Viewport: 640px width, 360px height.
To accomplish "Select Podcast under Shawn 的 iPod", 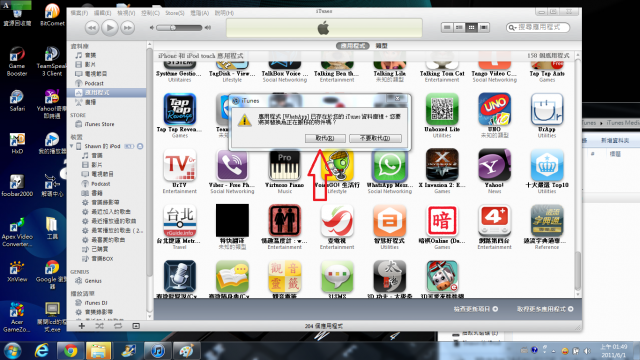I will click(x=100, y=184).
